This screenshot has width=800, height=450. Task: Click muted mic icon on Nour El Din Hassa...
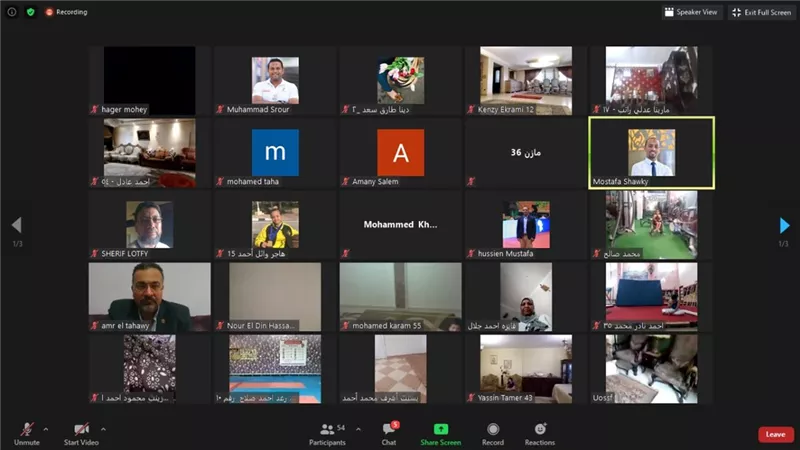[220, 325]
